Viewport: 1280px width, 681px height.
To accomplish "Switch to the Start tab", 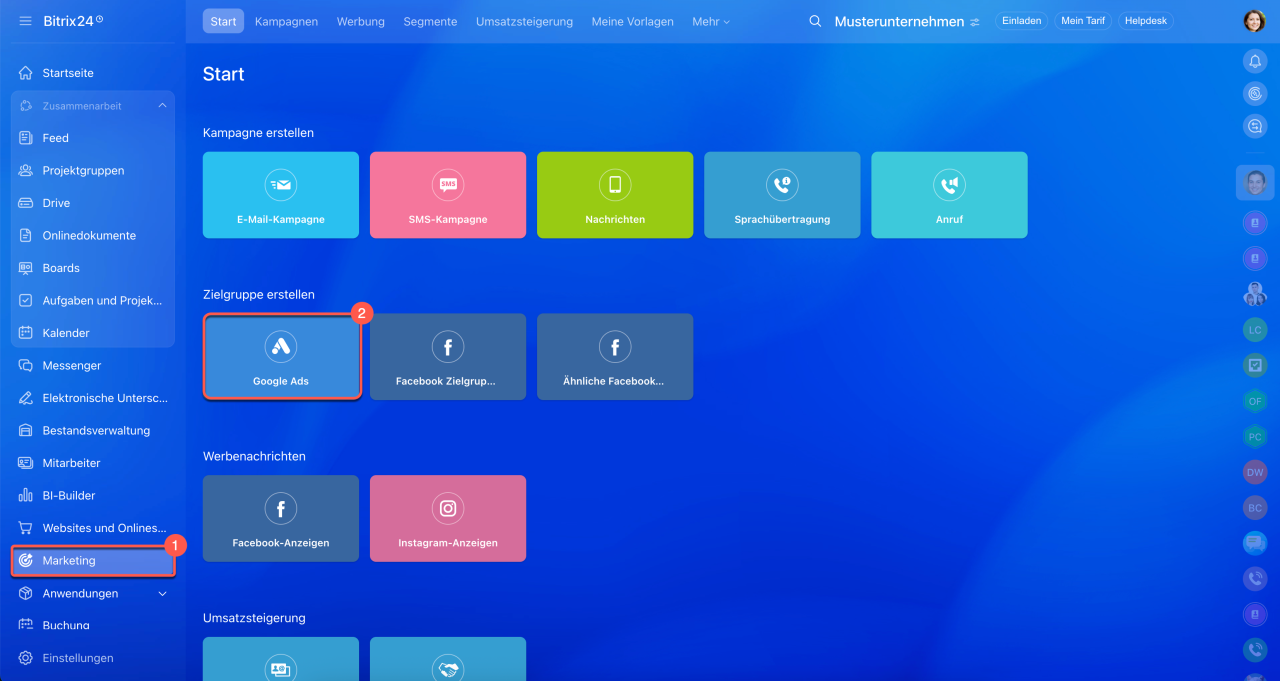I will click(223, 21).
